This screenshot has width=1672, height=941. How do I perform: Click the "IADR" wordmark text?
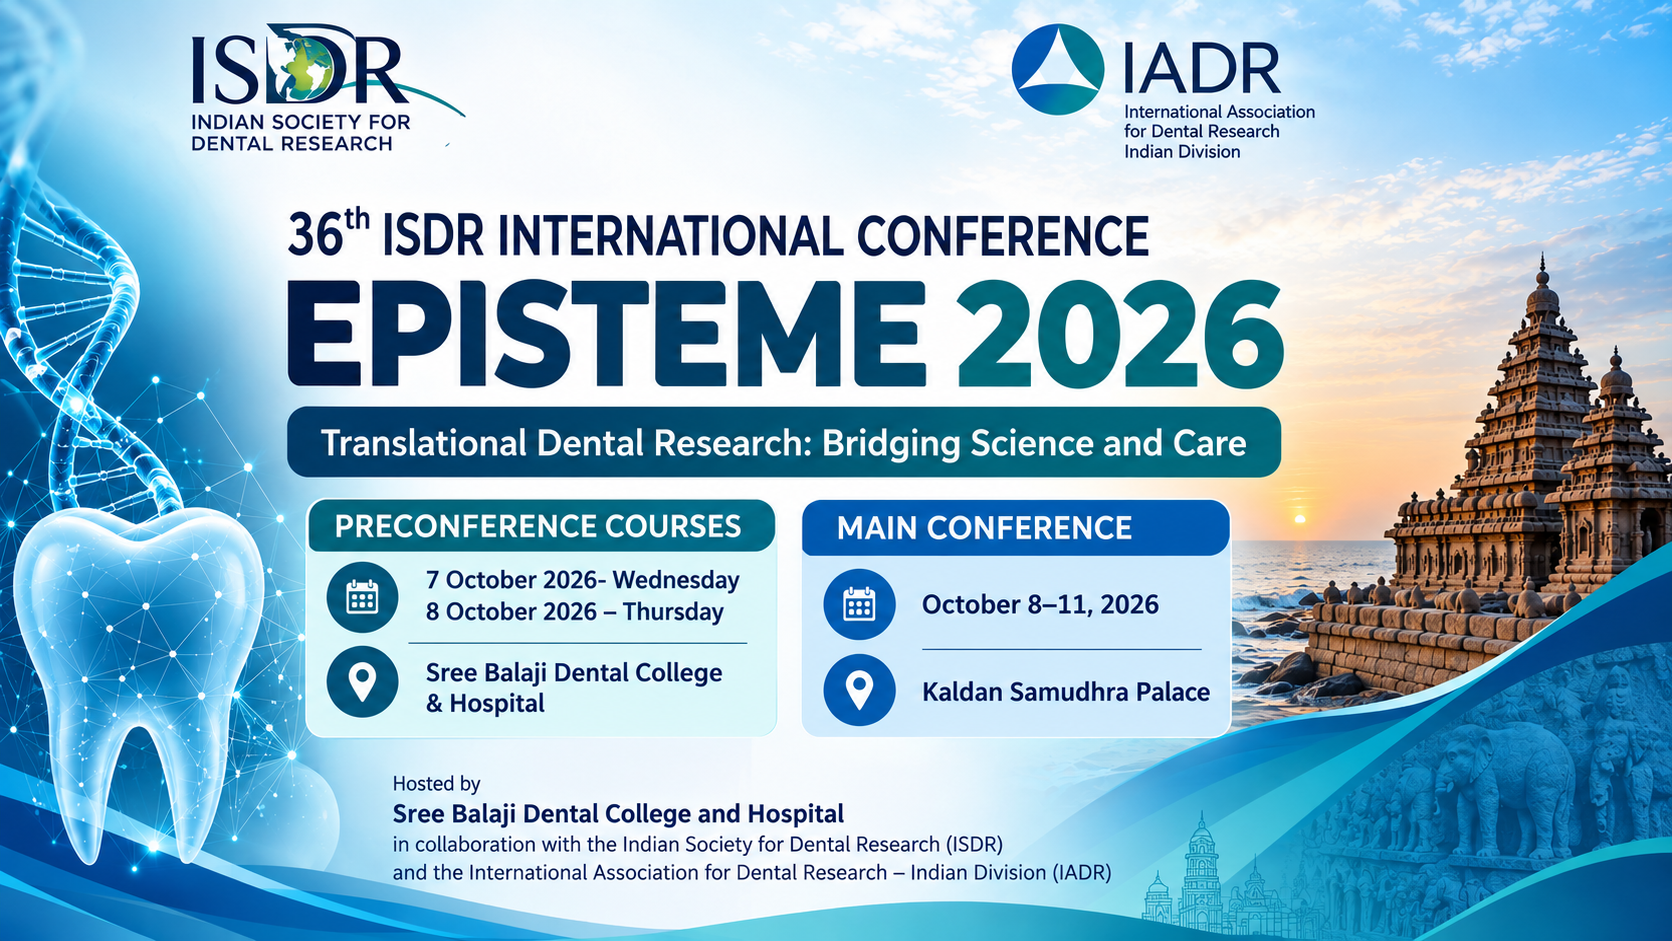tap(1200, 68)
